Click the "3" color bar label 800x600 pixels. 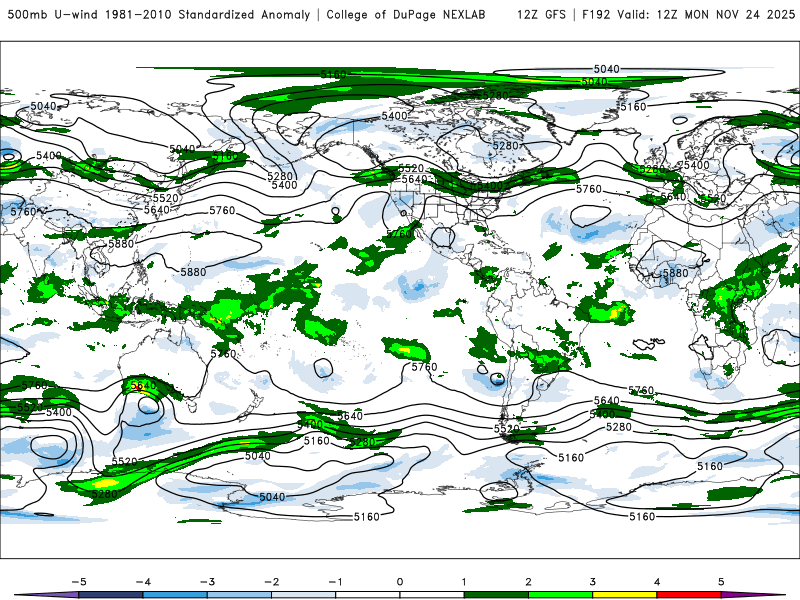[592, 582]
